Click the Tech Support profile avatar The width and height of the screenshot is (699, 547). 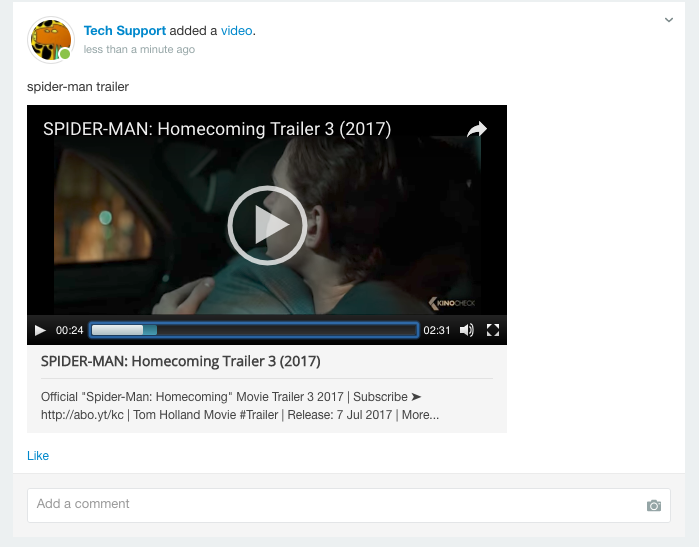[51, 40]
